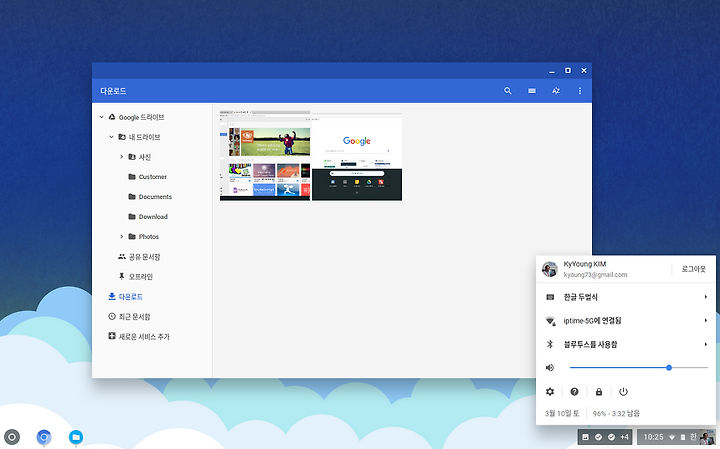
Task: Click the date 3월 10일 토
Action: pyautogui.click(x=562, y=413)
